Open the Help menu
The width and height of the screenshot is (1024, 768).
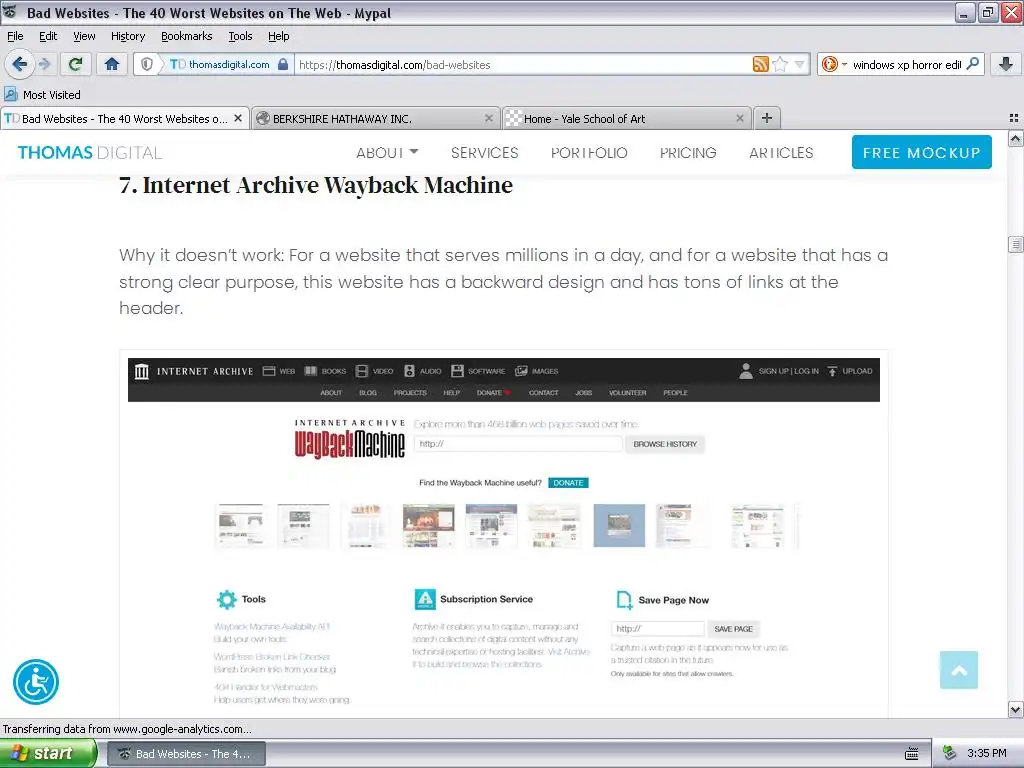coord(279,36)
